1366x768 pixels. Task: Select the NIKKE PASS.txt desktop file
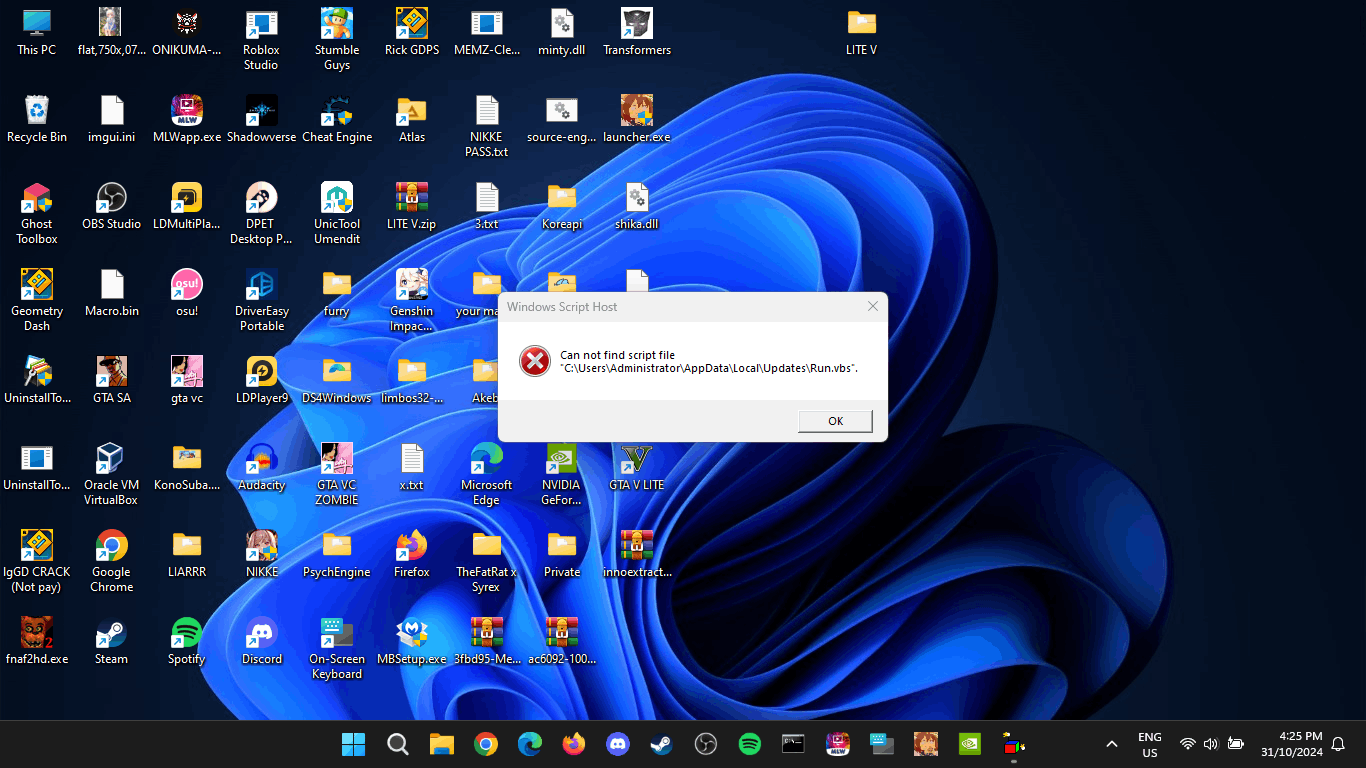pos(487,127)
